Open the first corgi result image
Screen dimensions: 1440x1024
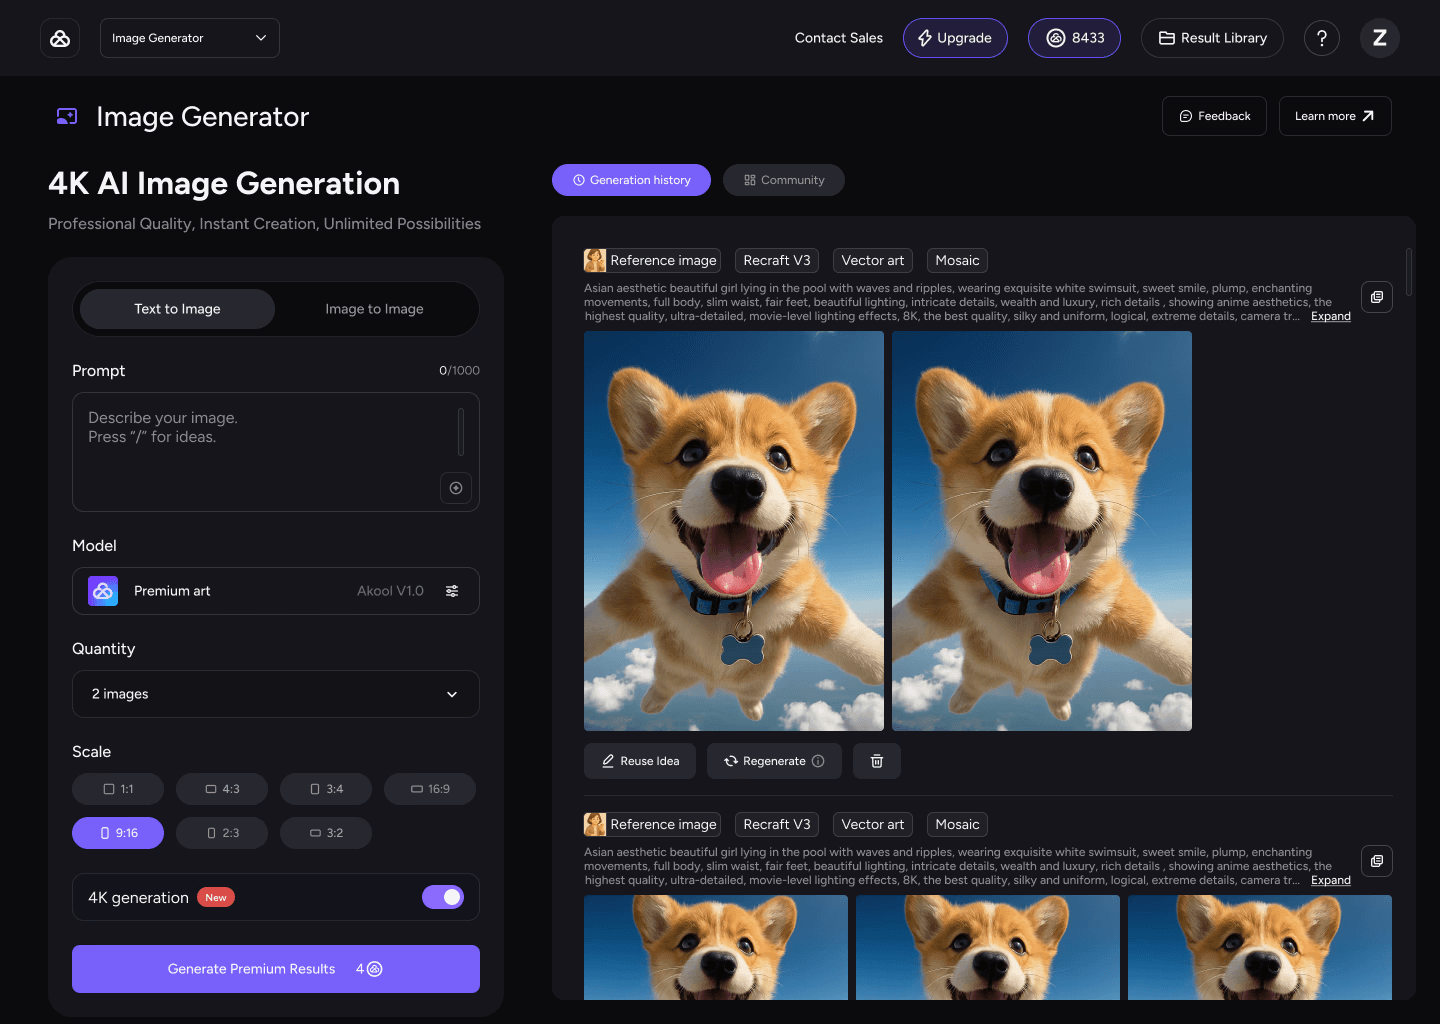734,531
